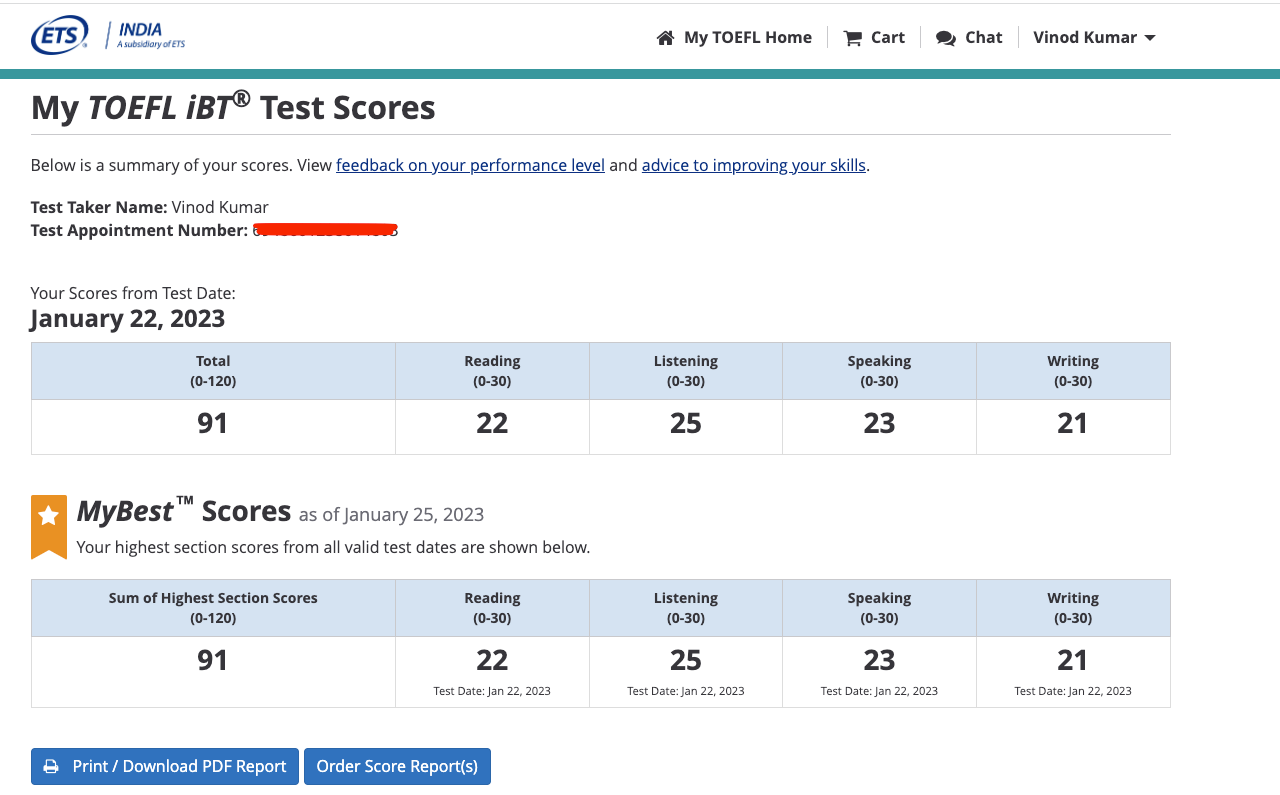This screenshot has width=1280, height=795.
Task: Click the printer icon on the PDF button
Action: [x=50, y=766]
